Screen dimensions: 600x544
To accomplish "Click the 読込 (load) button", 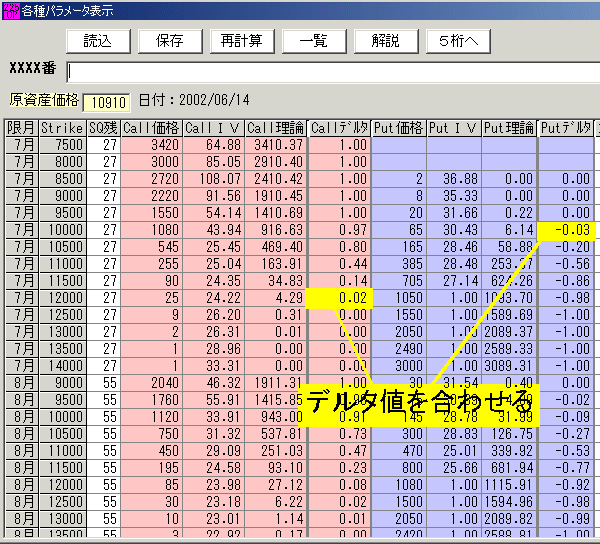I will (98, 41).
